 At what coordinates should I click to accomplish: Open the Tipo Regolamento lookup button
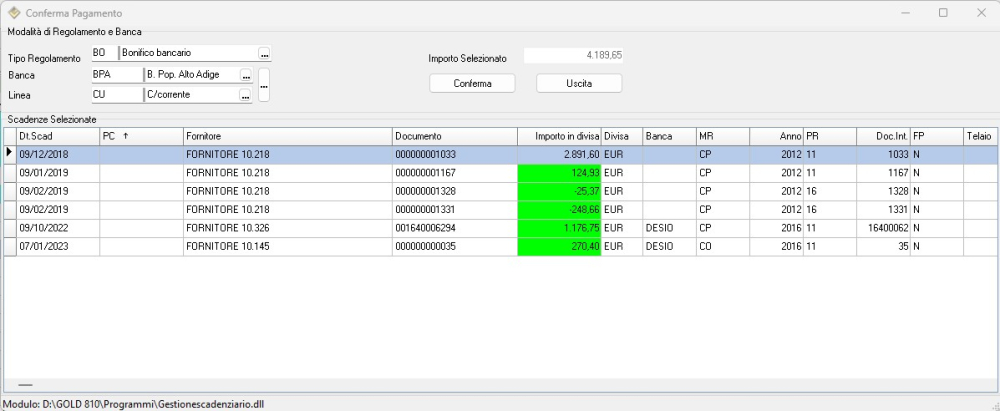[x=264, y=53]
